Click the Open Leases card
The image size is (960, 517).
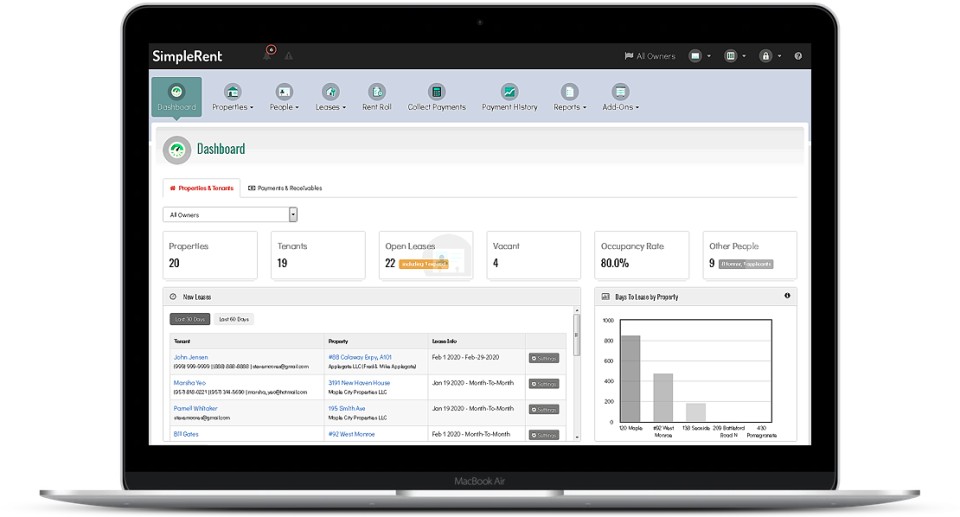point(426,255)
